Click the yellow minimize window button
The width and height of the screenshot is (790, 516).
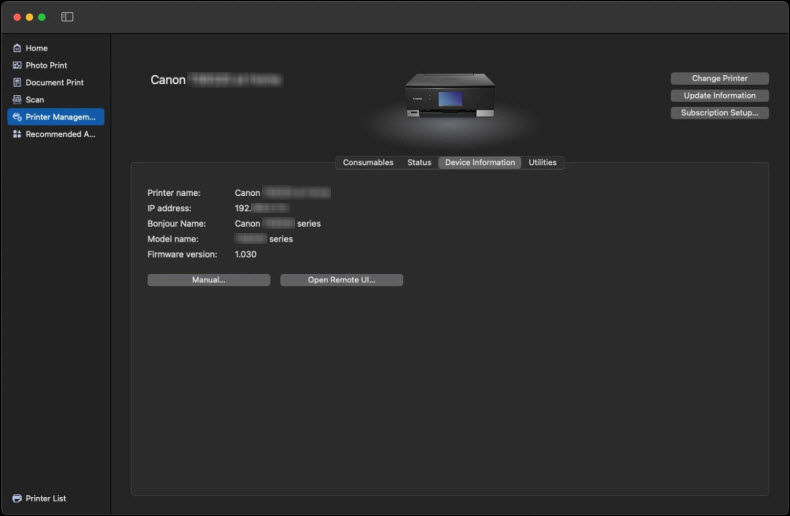[x=29, y=17]
